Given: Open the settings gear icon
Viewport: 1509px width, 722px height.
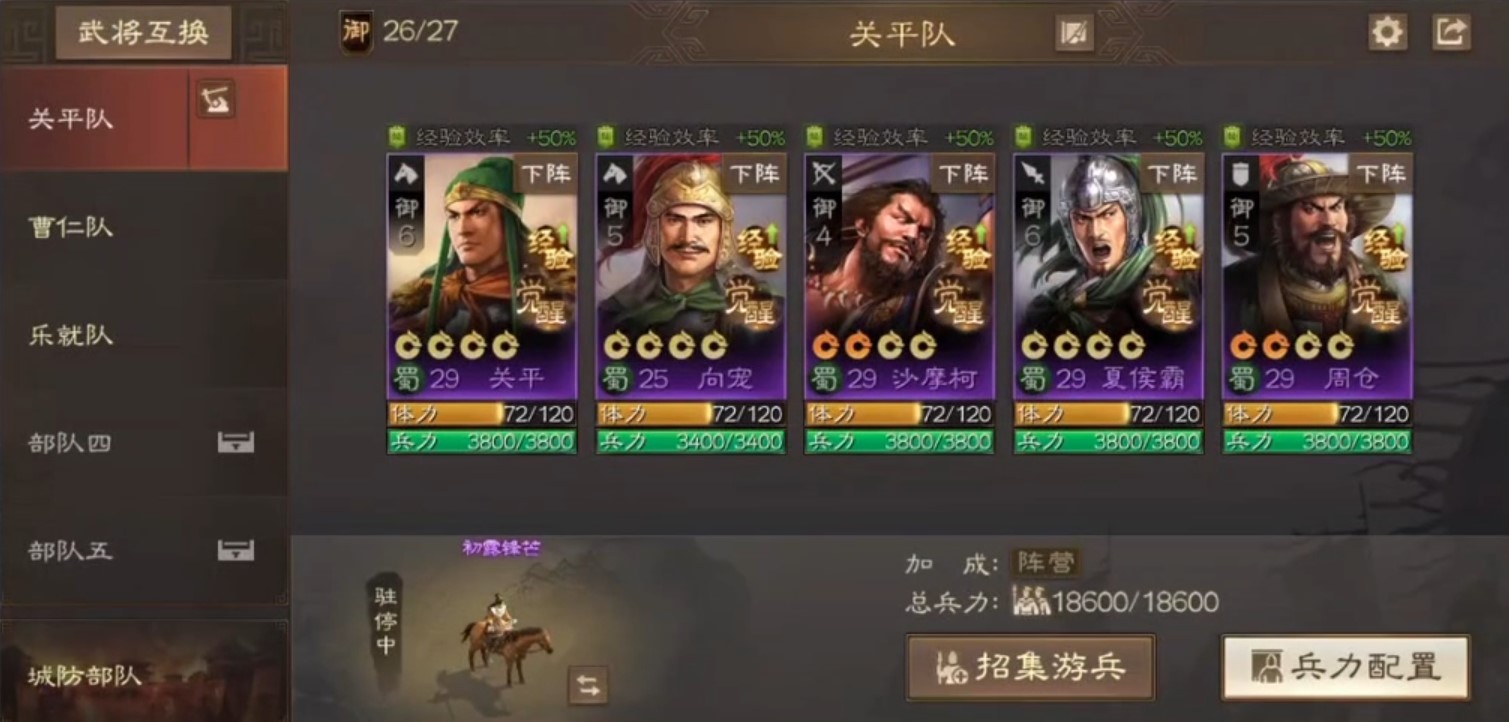Looking at the screenshot, I should (1387, 32).
